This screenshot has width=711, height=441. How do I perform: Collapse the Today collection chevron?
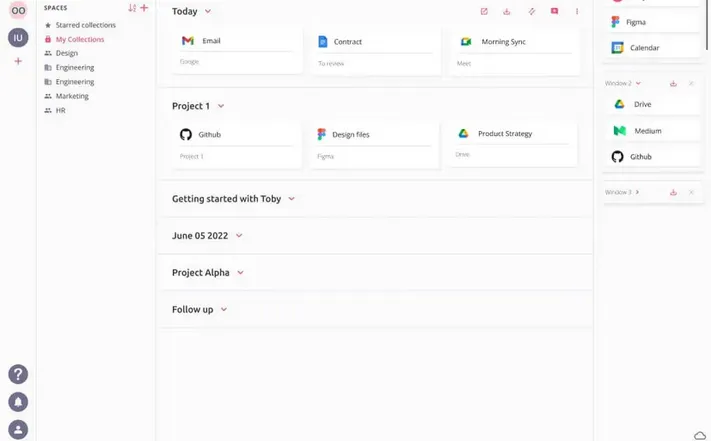[x=208, y=12]
